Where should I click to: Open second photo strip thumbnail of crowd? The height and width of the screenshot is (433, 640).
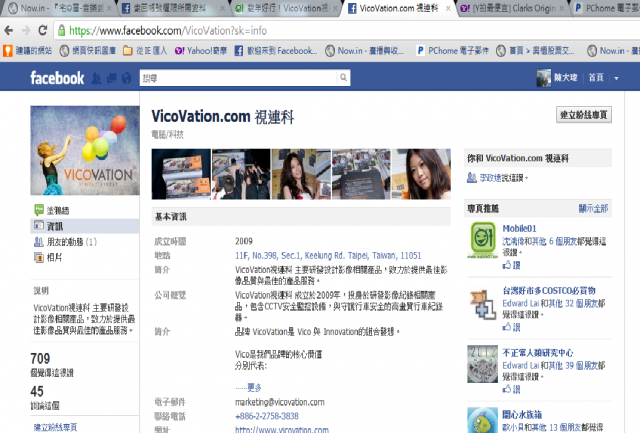tap(241, 174)
